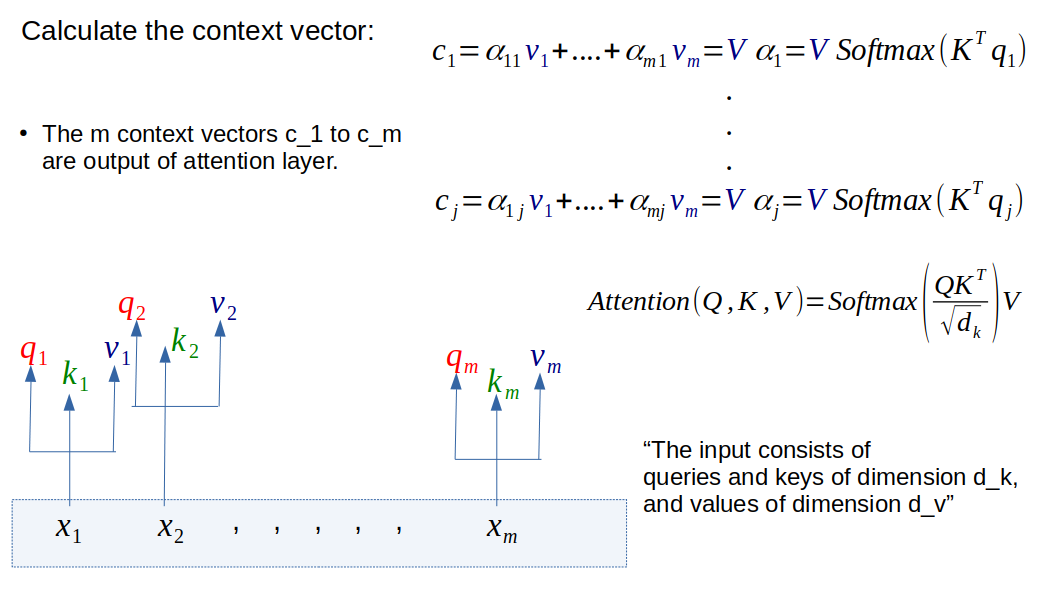Click the red q1 query label
Viewport: 1058px width, 595px height.
coord(33,351)
